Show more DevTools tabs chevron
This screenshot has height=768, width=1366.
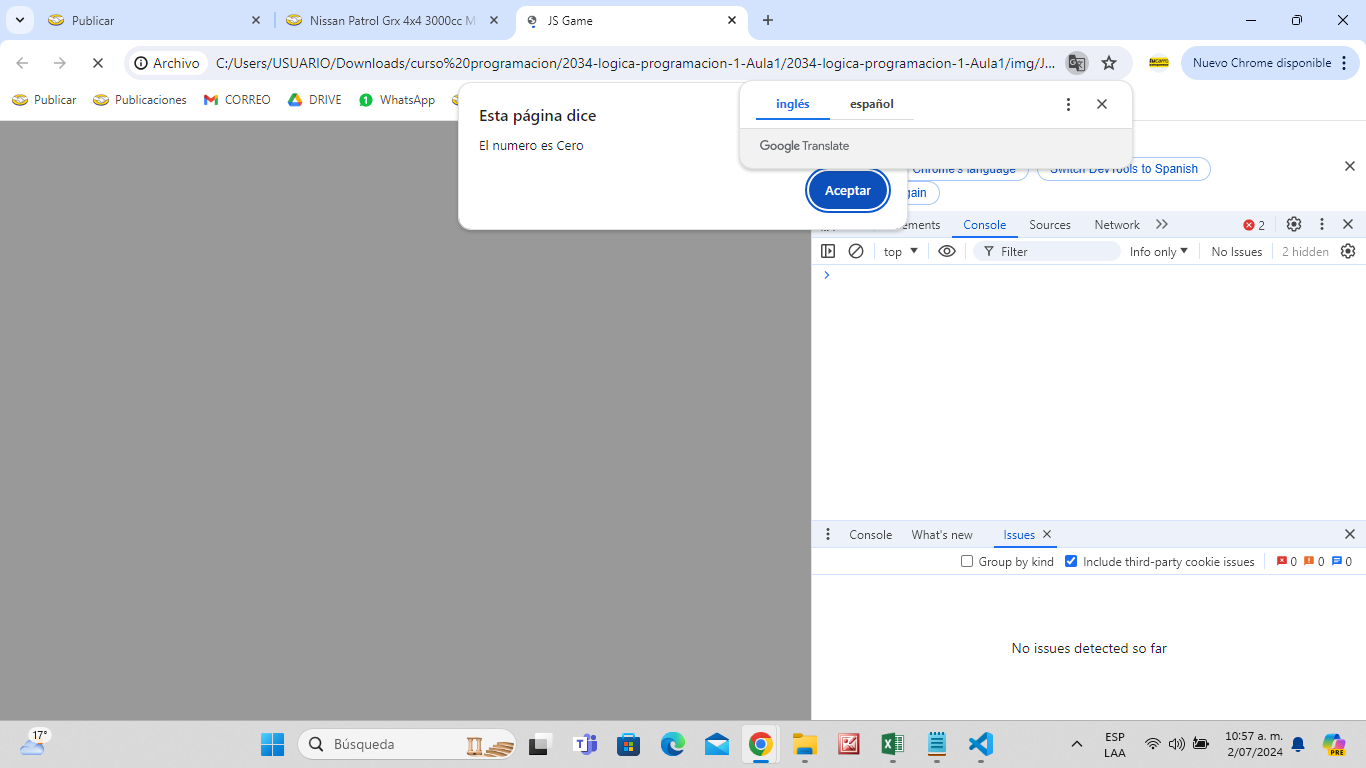point(1161,224)
